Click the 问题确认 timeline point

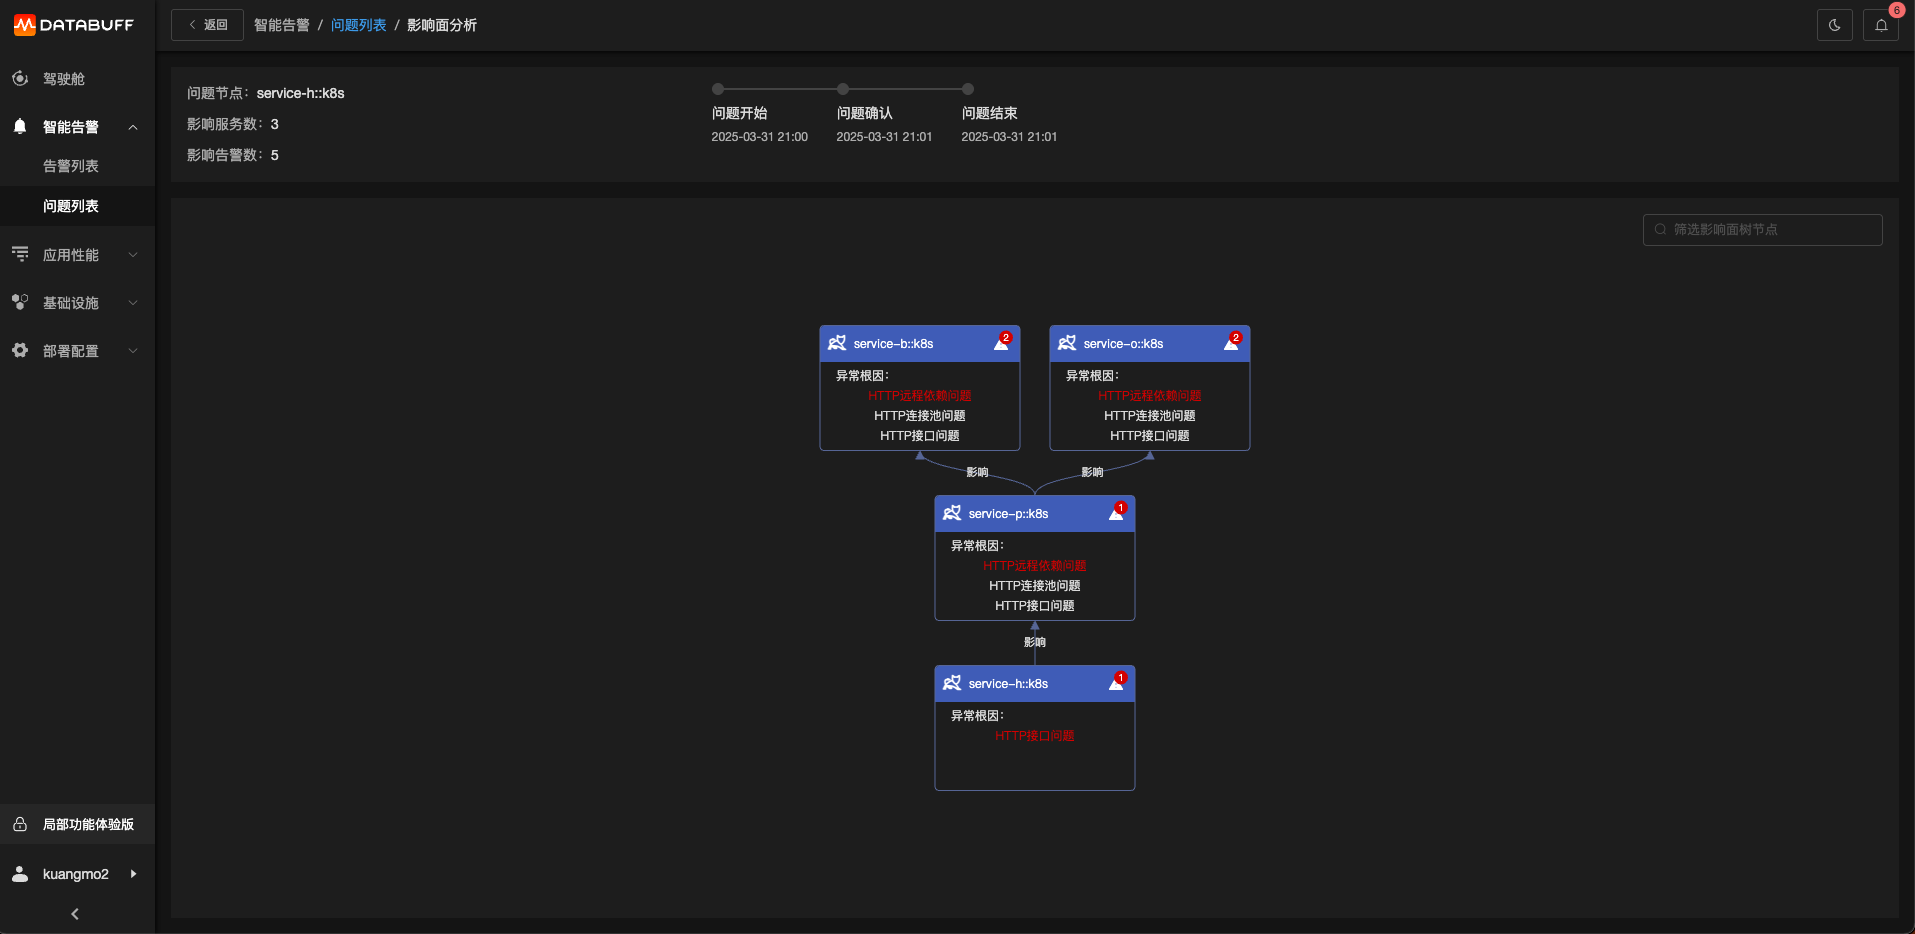(843, 89)
